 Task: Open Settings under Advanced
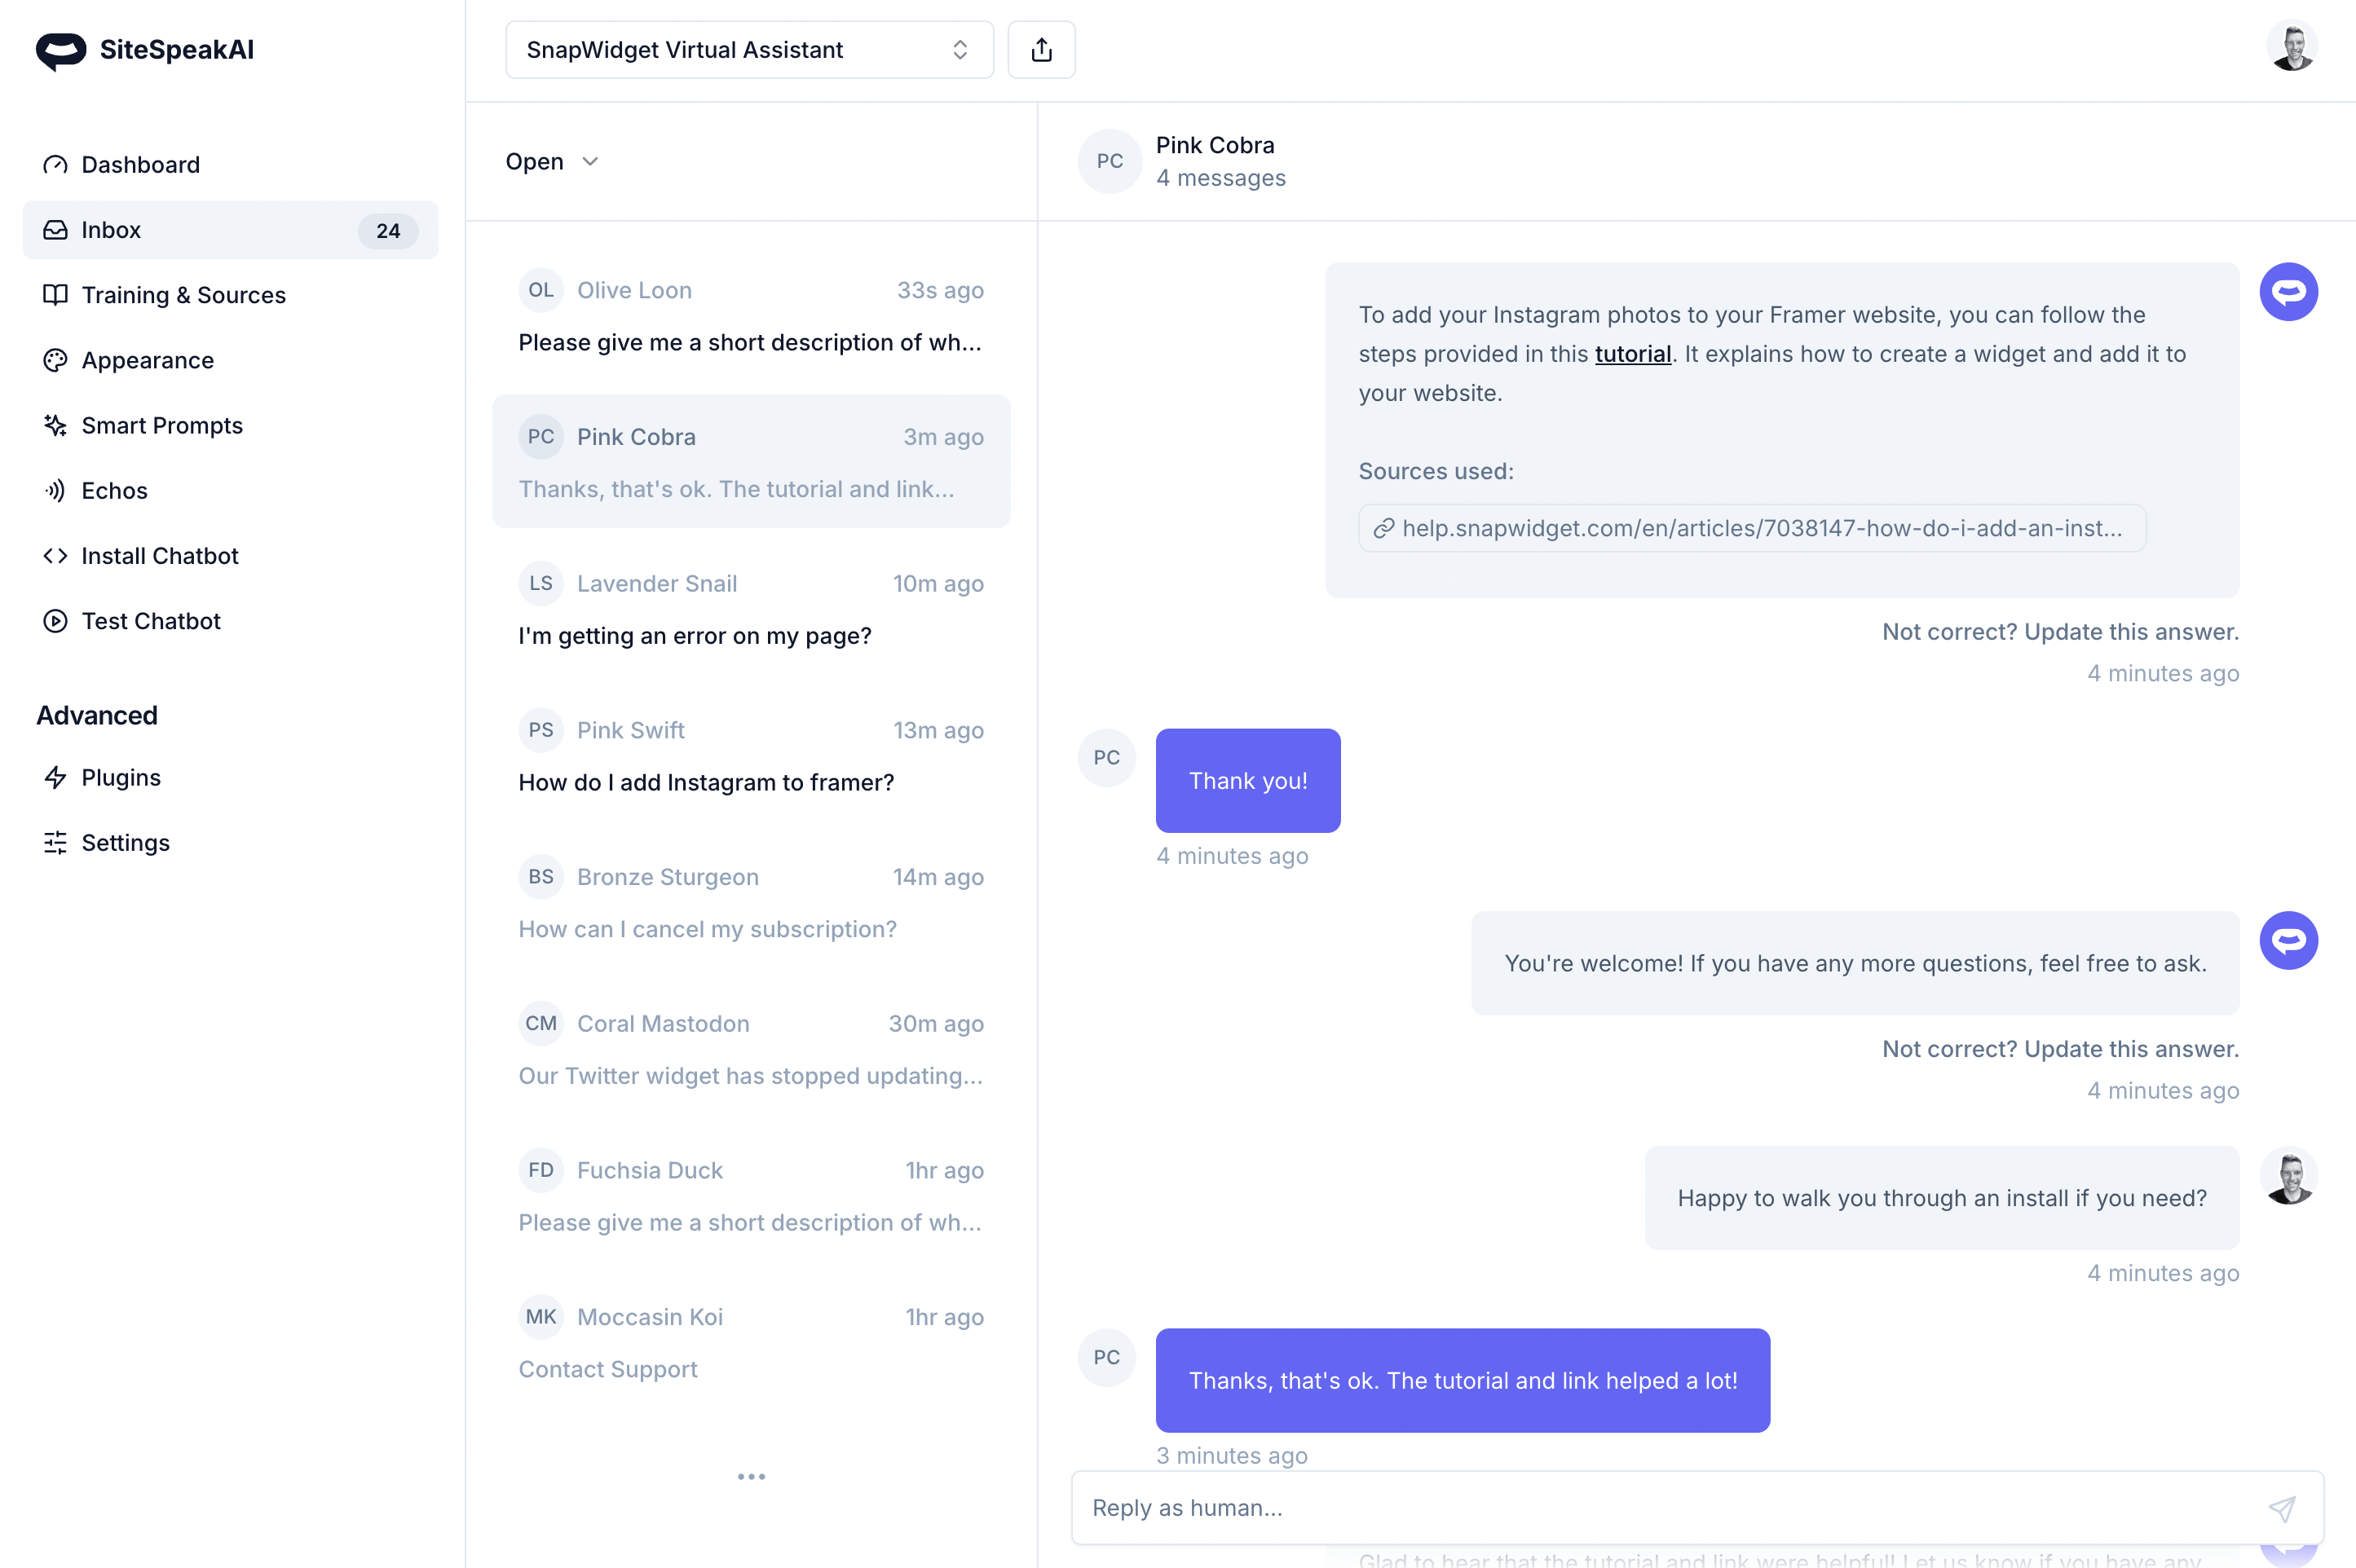(125, 843)
